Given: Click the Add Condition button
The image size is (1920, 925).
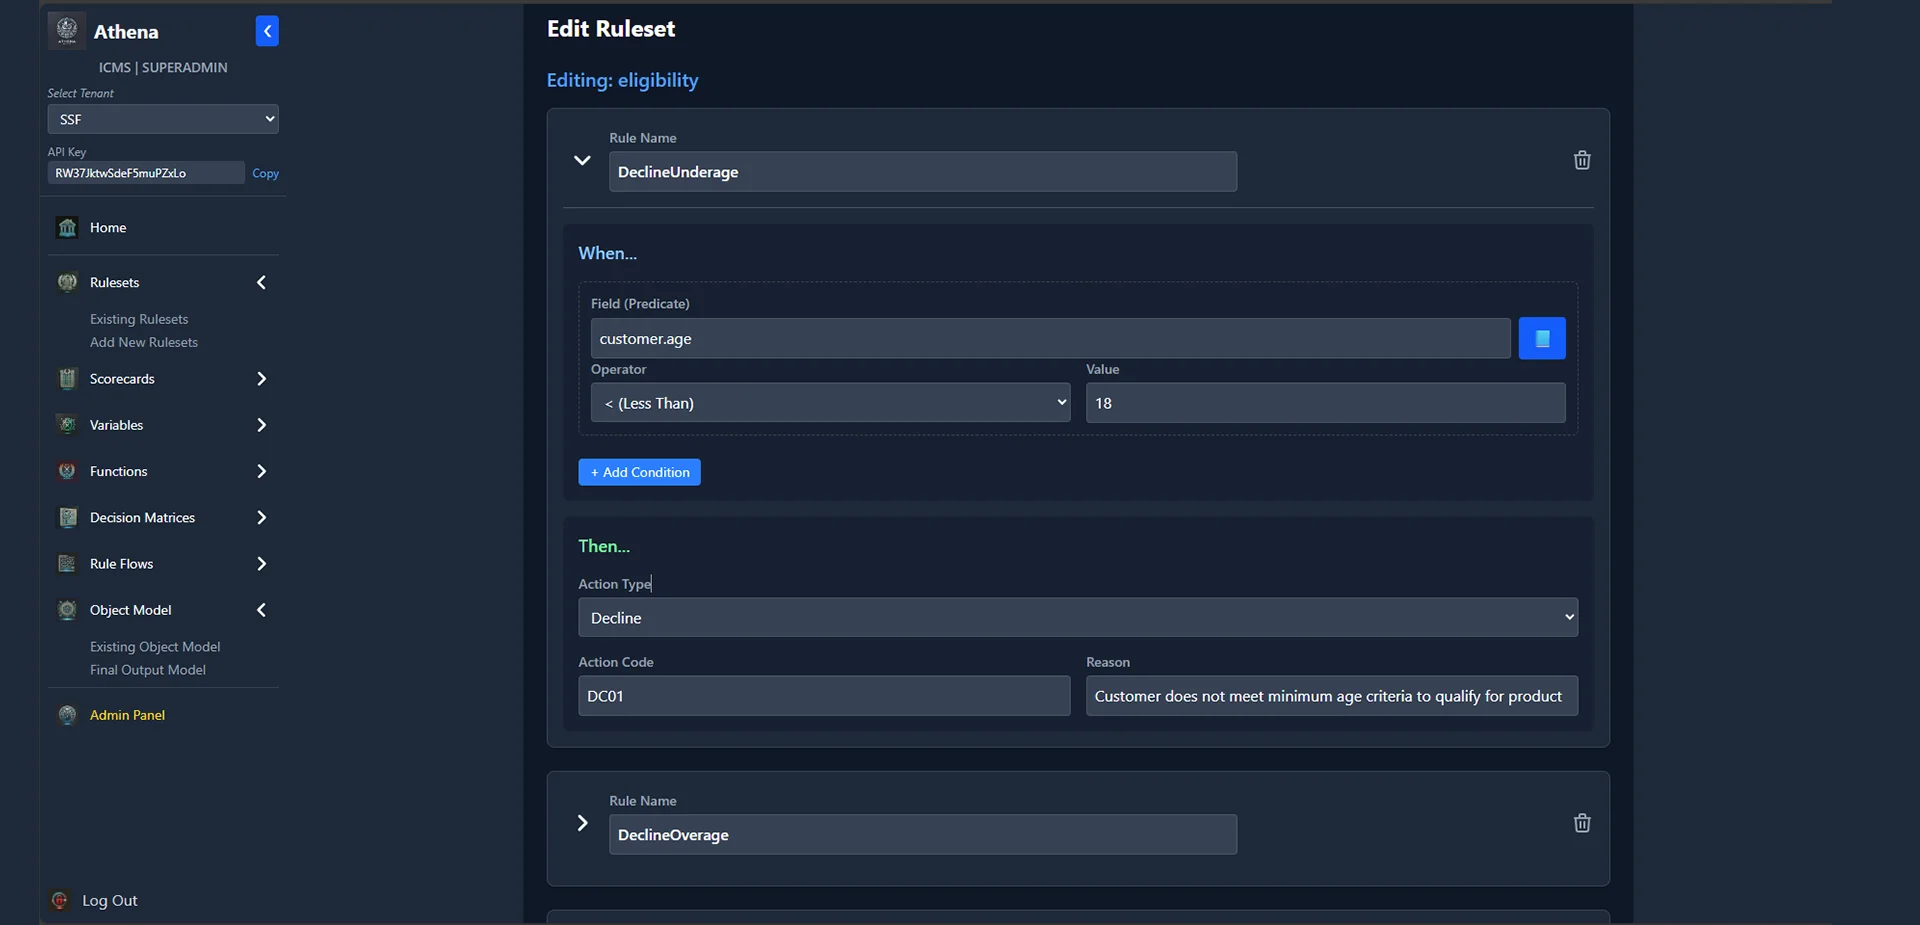Looking at the screenshot, I should (639, 472).
